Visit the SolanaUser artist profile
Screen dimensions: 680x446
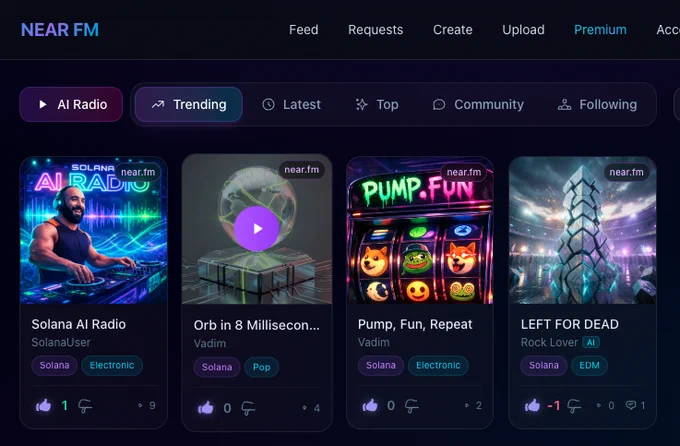tap(61, 342)
